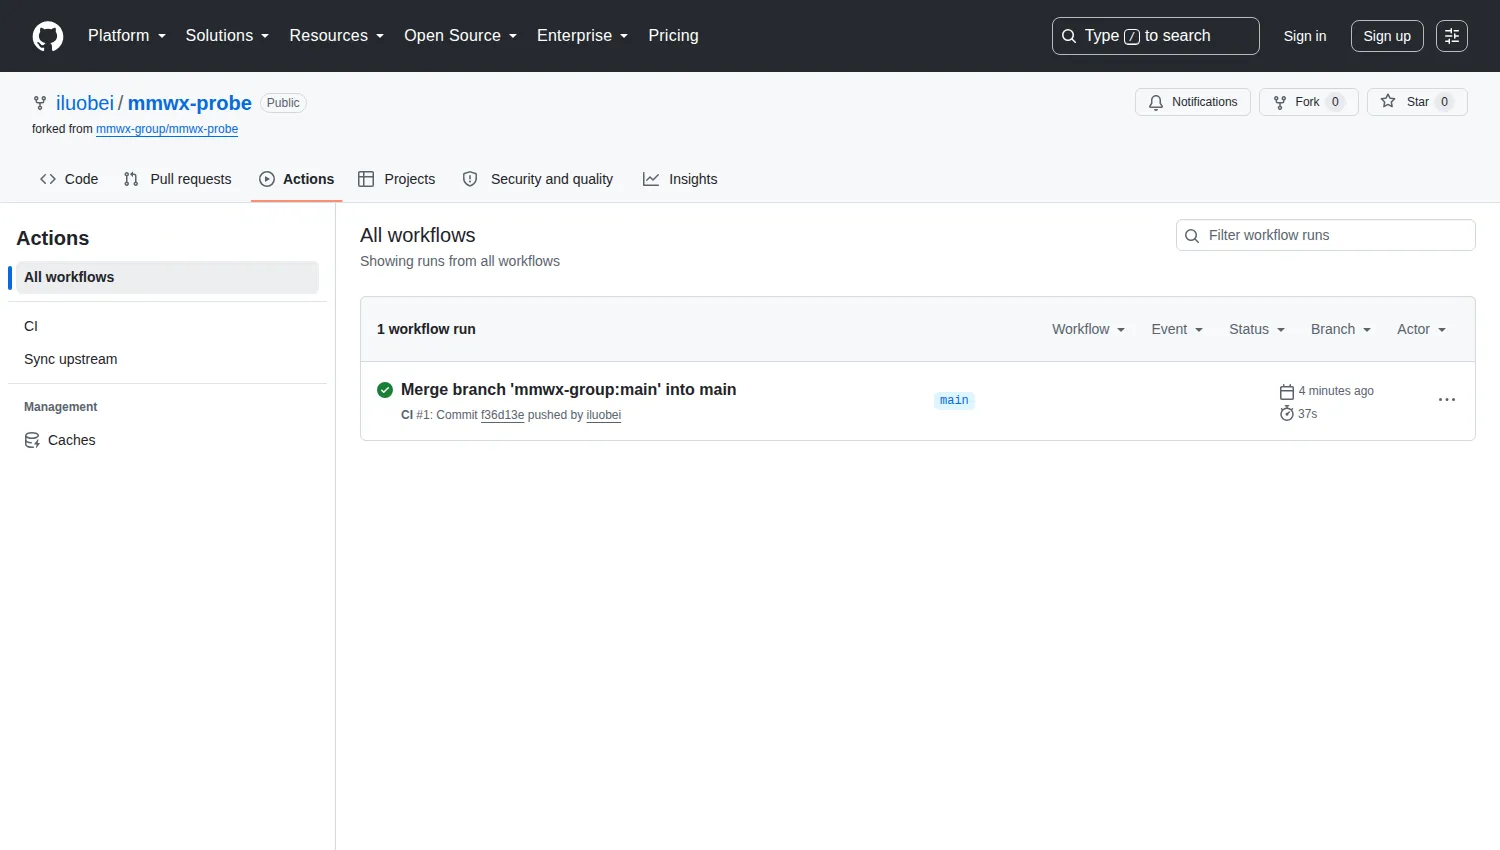Open the Projects tab
Screen dimensions: 1500x850
(x=397, y=179)
